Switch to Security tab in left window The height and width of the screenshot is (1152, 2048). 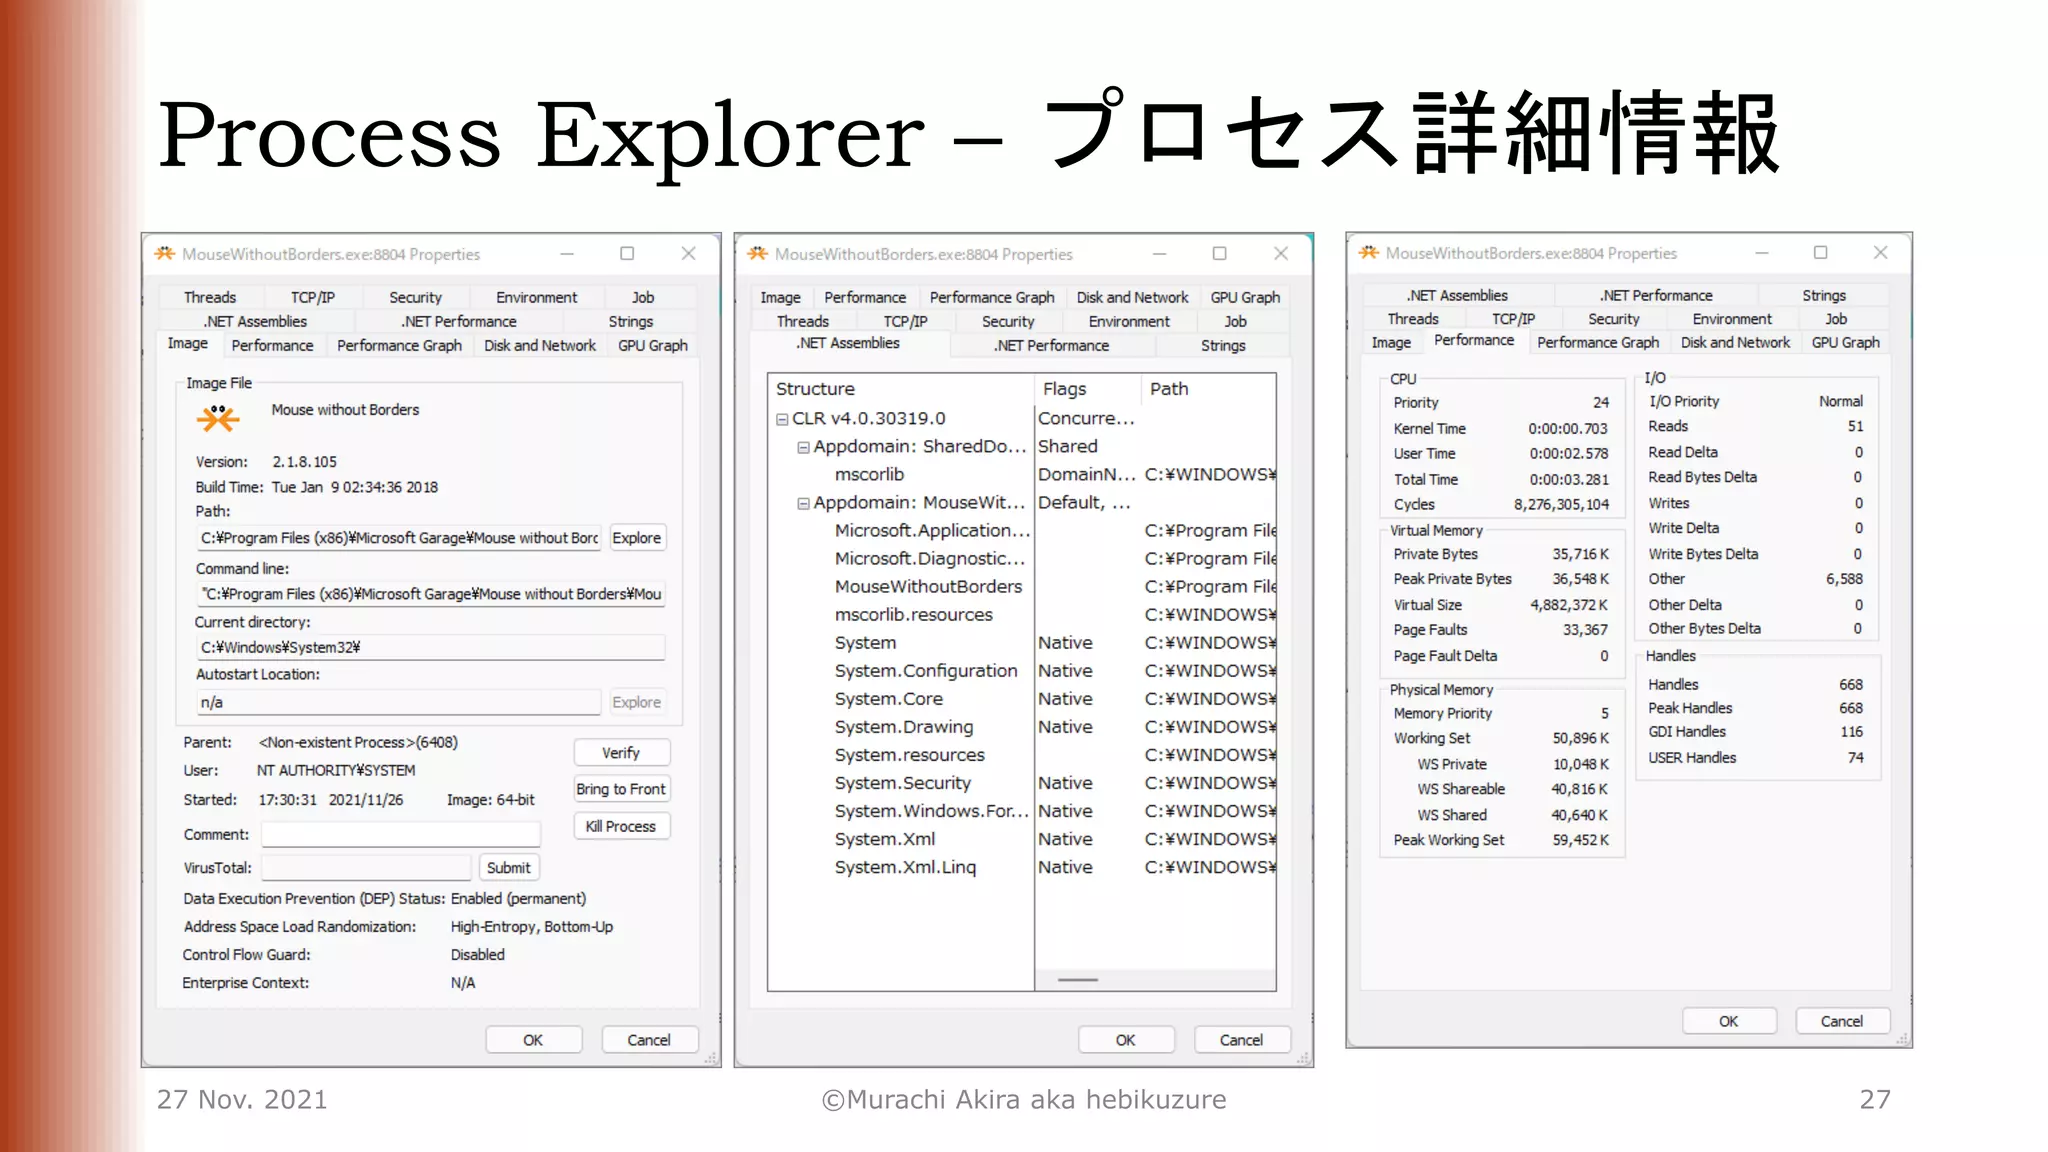tap(415, 297)
